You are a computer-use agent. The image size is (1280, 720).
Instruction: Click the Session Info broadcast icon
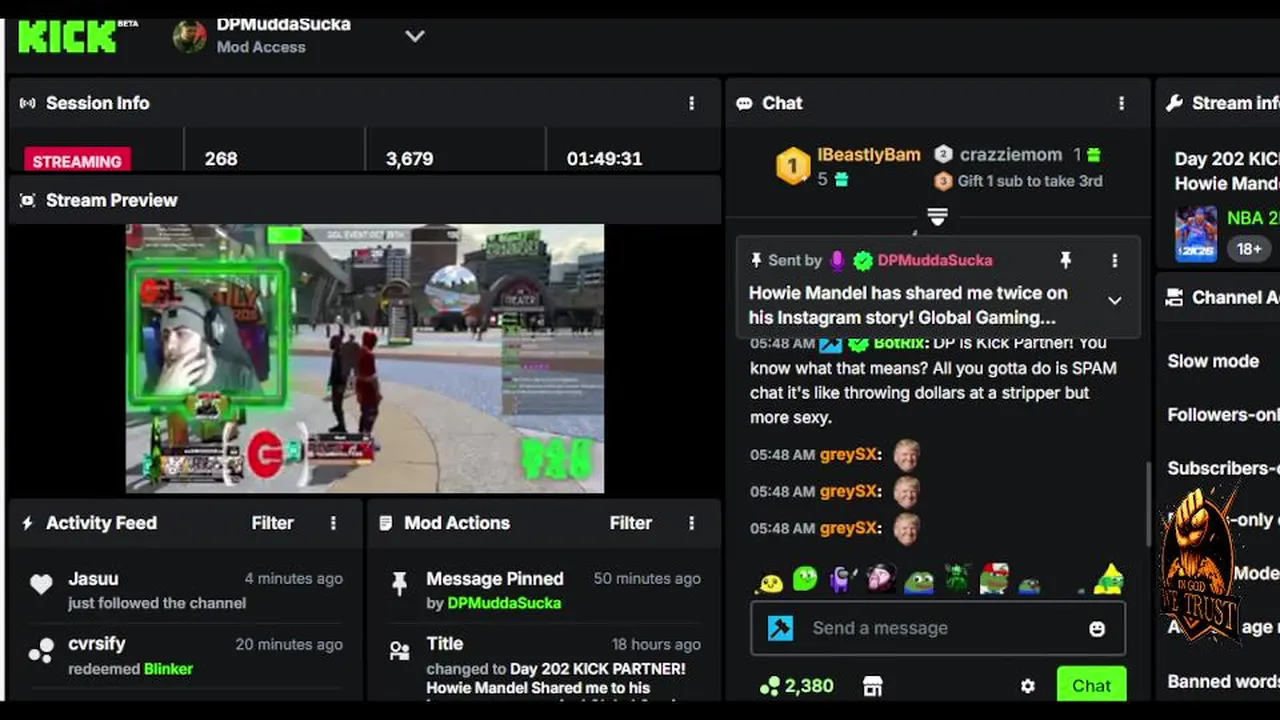coord(28,103)
